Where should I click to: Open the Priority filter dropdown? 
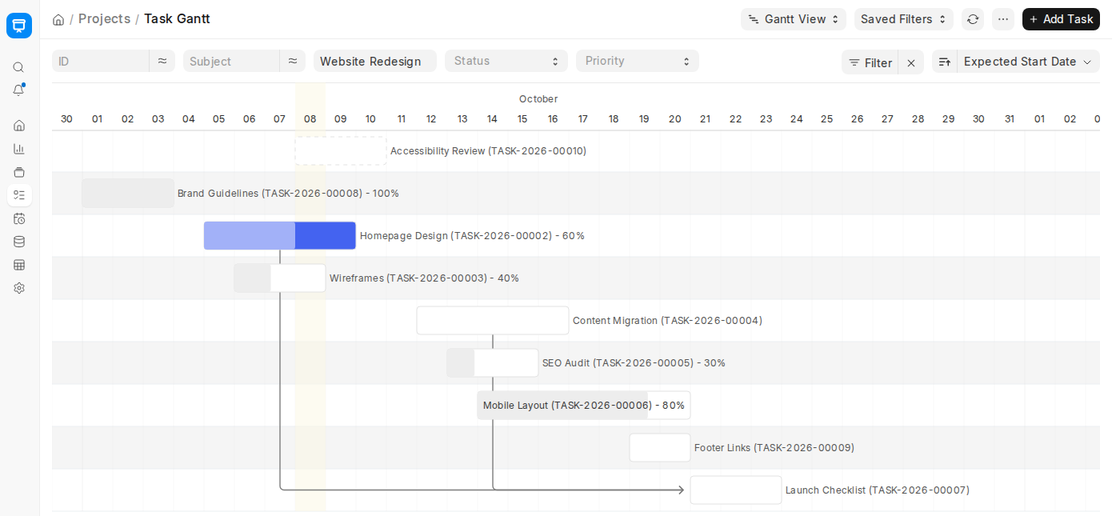(x=637, y=61)
